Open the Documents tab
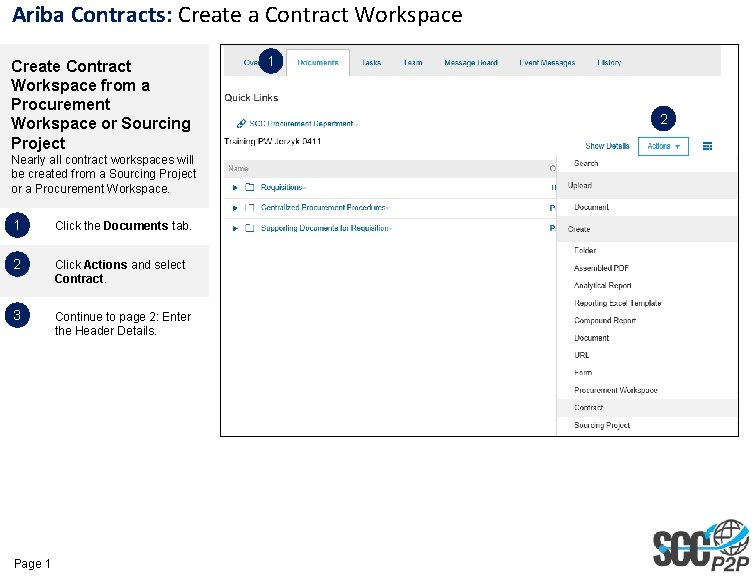This screenshot has width=756, height=576. coord(318,63)
